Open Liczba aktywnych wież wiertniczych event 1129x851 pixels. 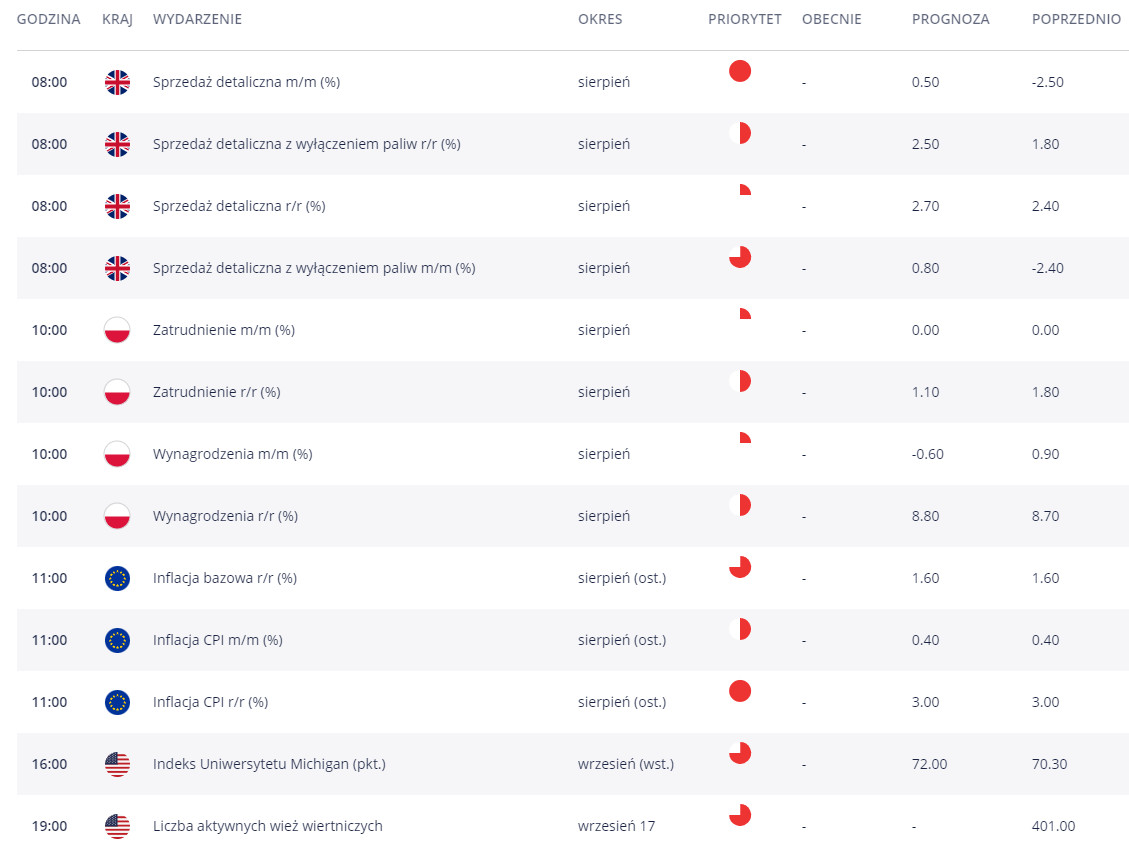click(267, 826)
